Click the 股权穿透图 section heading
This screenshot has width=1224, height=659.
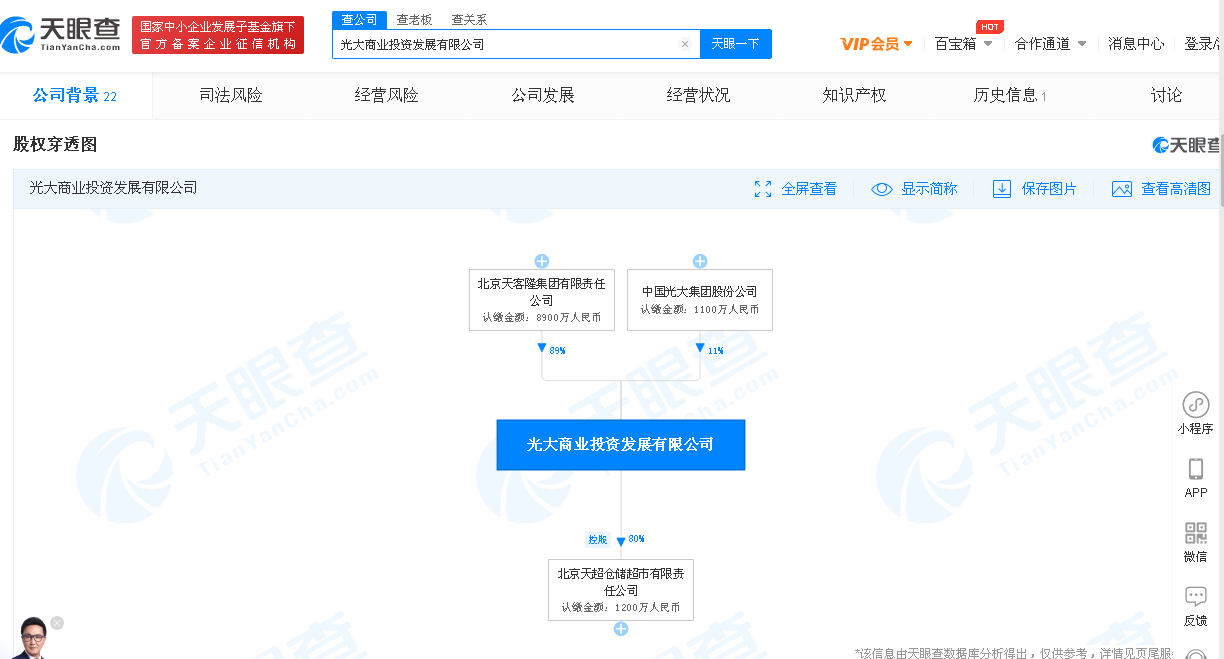click(55, 145)
